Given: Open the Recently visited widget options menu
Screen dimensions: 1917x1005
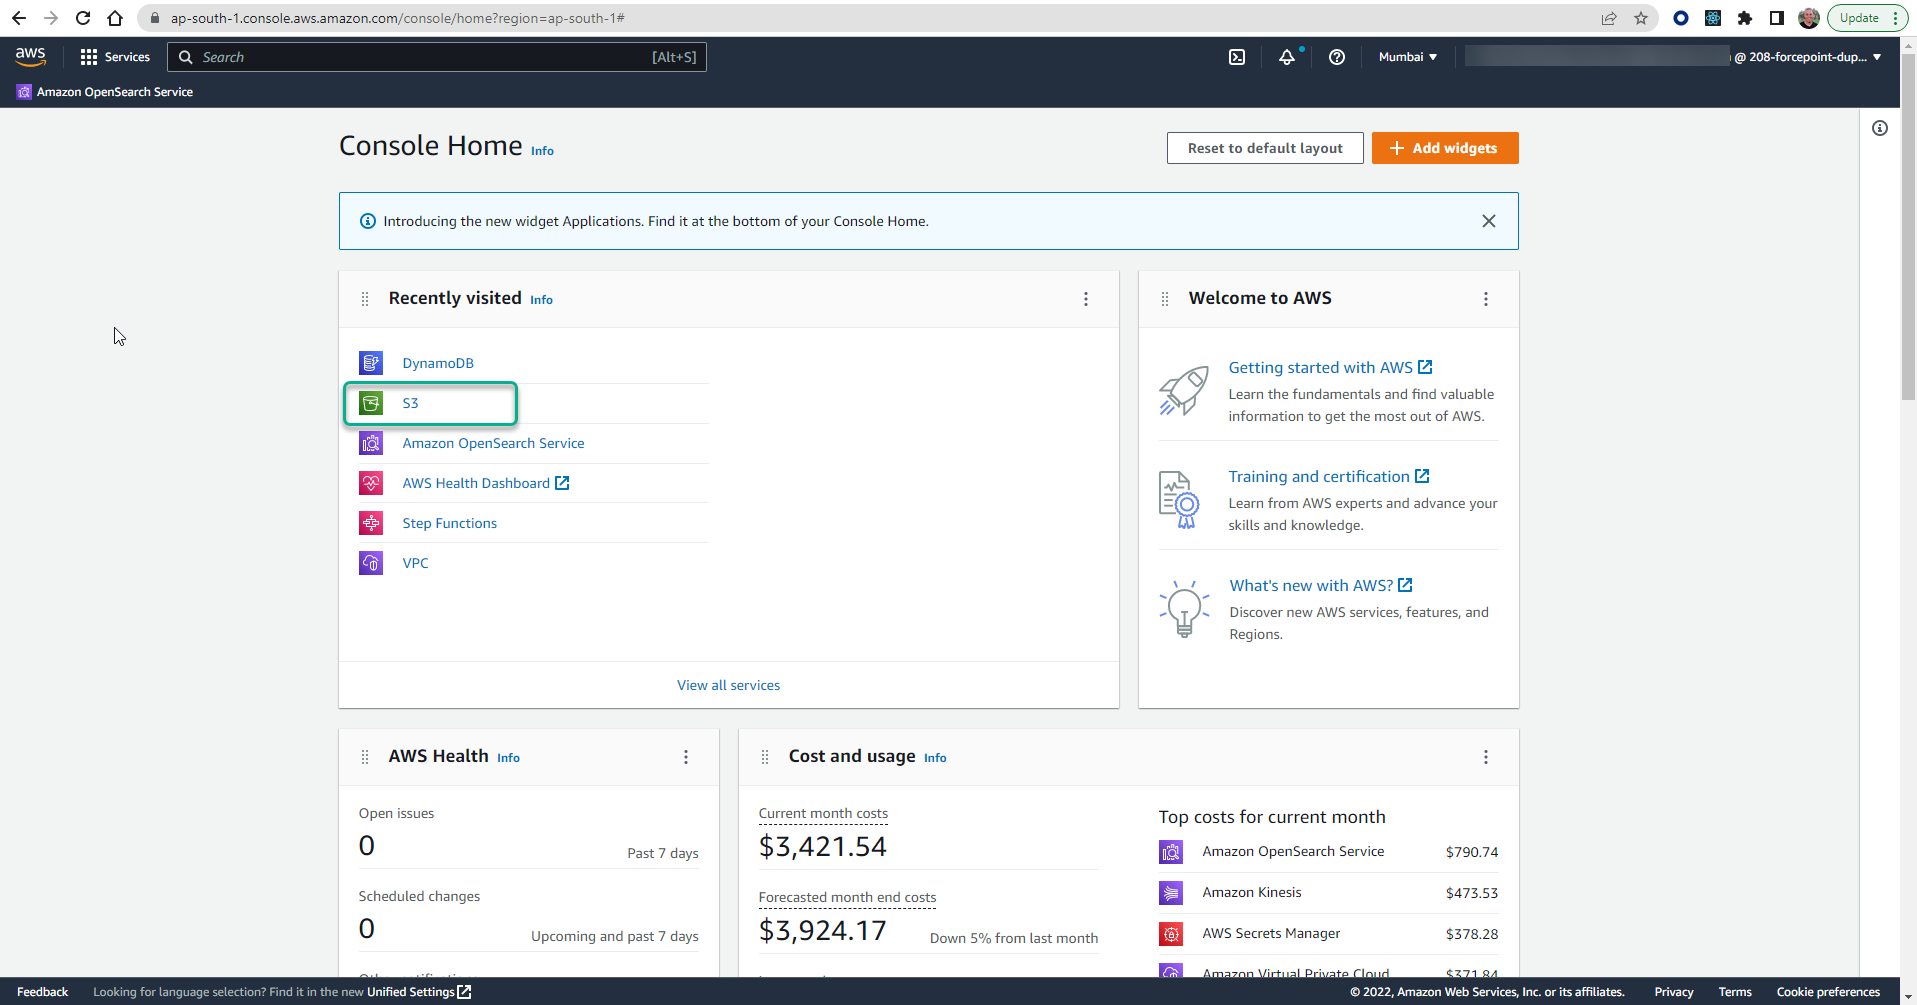Looking at the screenshot, I should coord(1085,298).
